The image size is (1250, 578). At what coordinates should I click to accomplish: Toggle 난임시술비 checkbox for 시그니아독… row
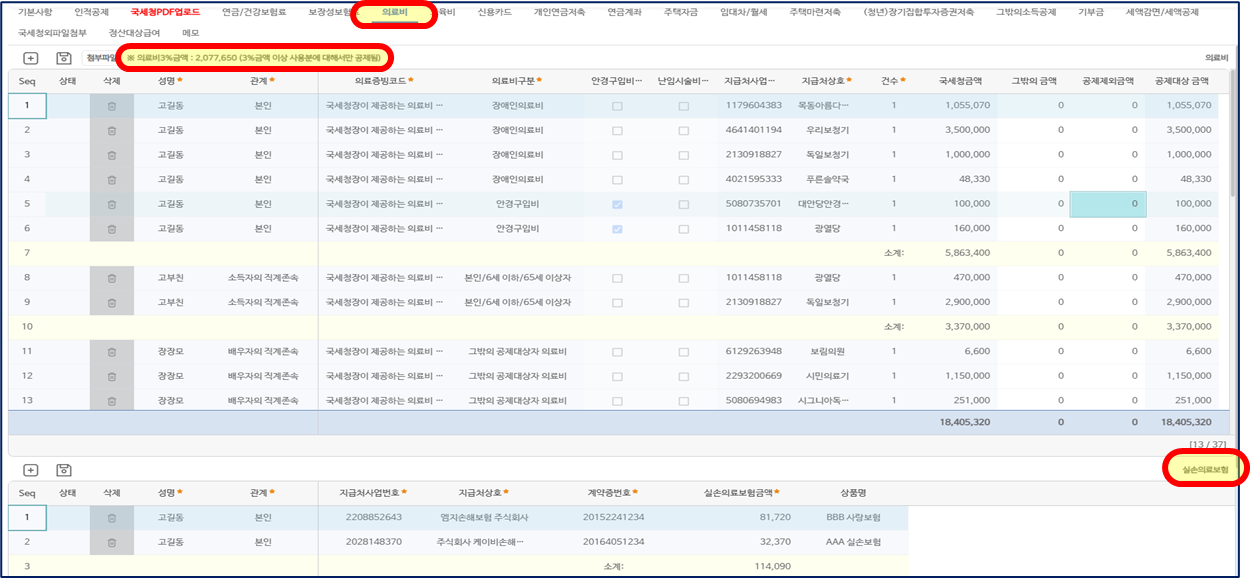pyautogui.click(x=684, y=400)
